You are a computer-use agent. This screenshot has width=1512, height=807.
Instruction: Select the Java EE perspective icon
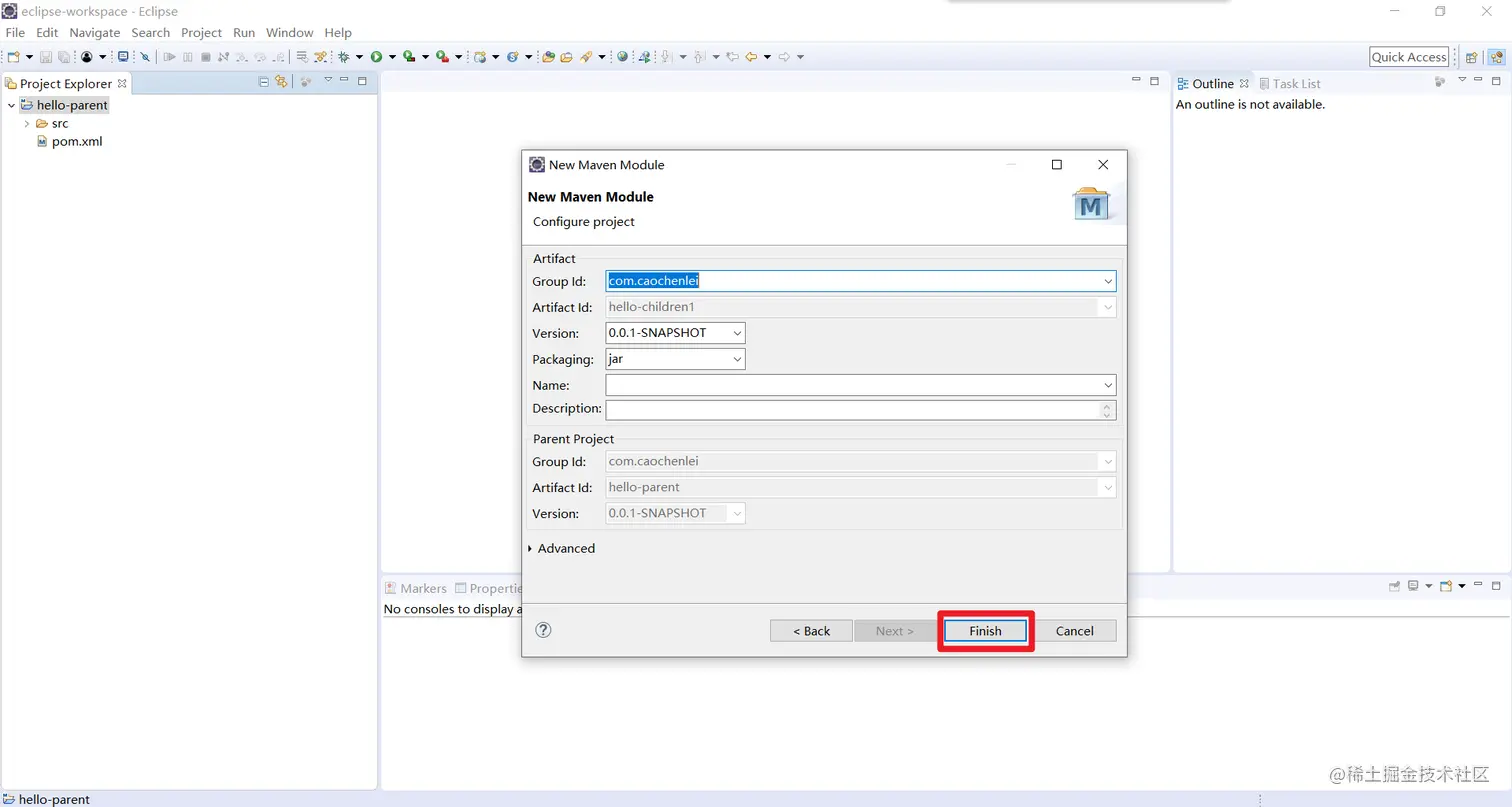pyautogui.click(x=1496, y=57)
